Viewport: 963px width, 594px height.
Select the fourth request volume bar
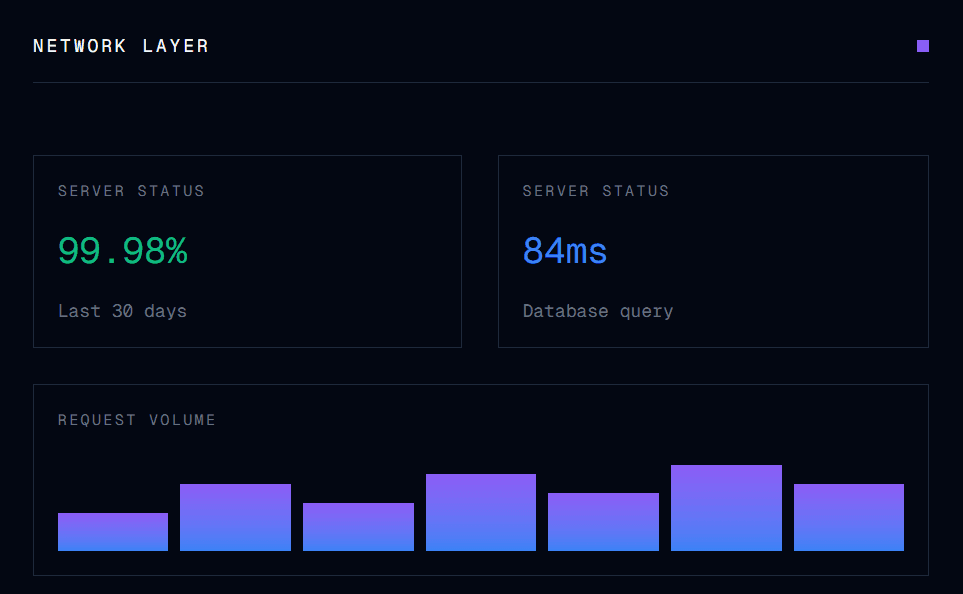[481, 512]
